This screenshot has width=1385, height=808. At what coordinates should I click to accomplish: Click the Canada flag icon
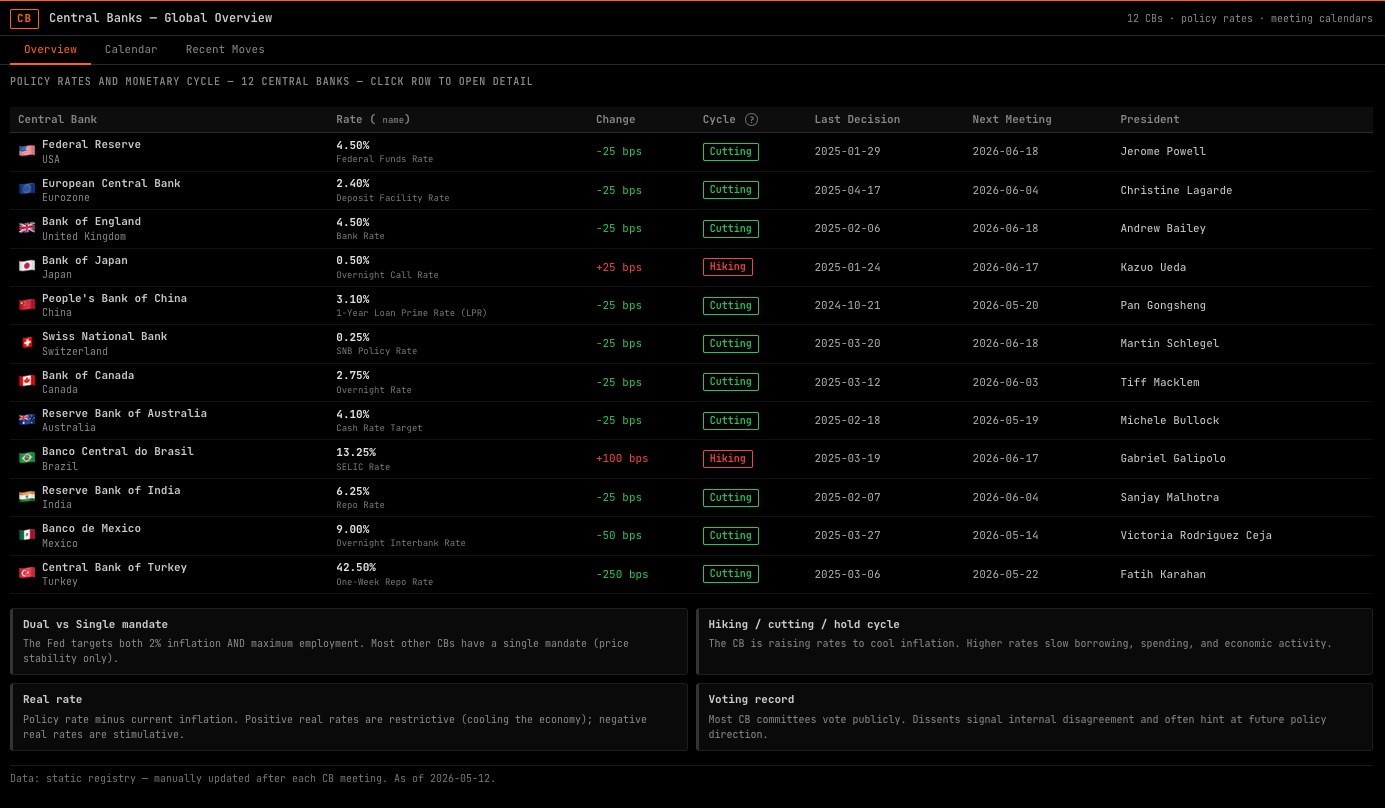point(27,382)
